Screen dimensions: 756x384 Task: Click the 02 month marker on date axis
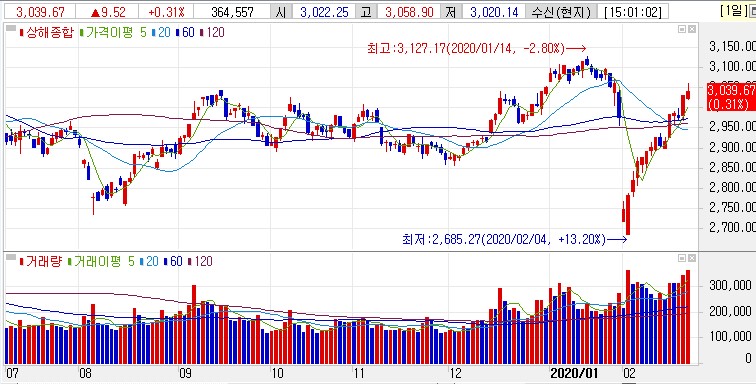click(x=629, y=373)
